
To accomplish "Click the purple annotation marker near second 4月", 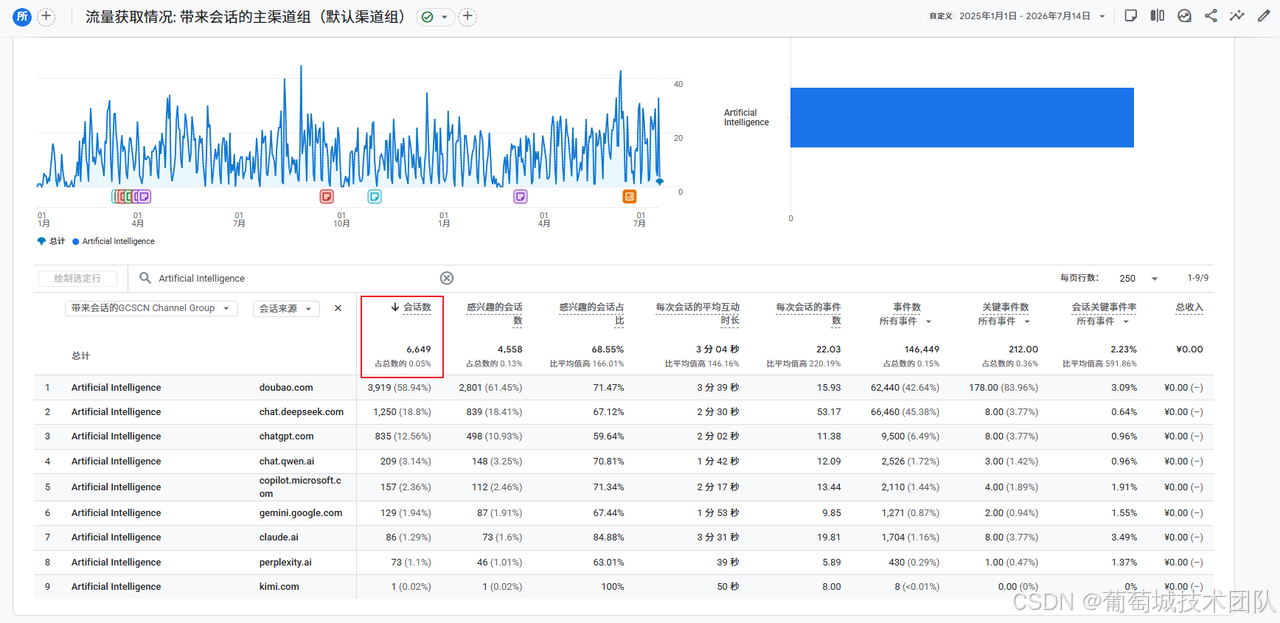I will tap(520, 197).
